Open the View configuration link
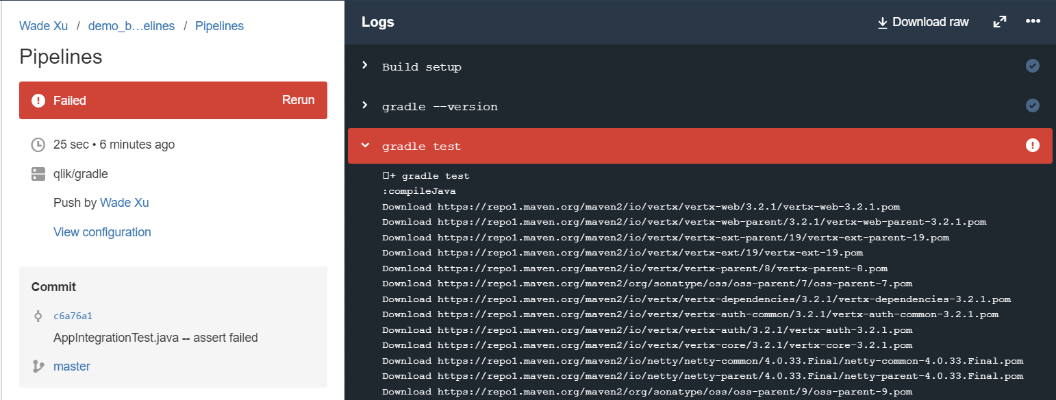 coord(102,232)
